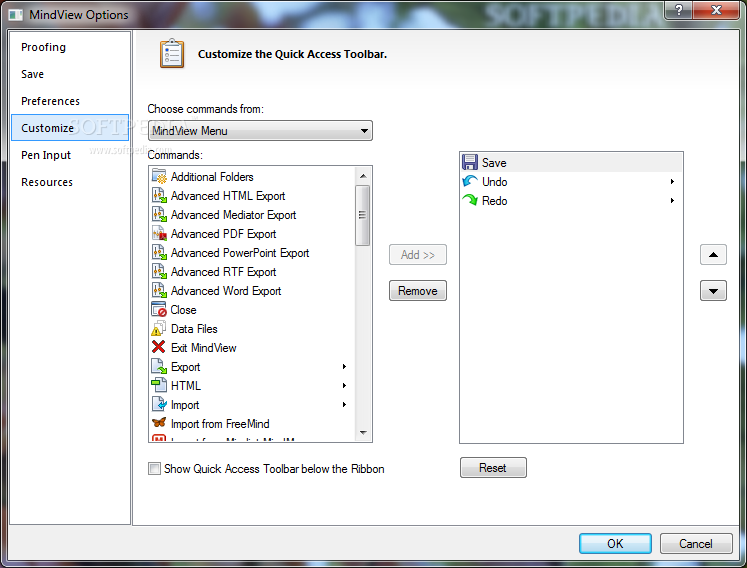Screen dimensions: 747x568
Task: Click the clipboard Customize header icon
Action: [172, 53]
